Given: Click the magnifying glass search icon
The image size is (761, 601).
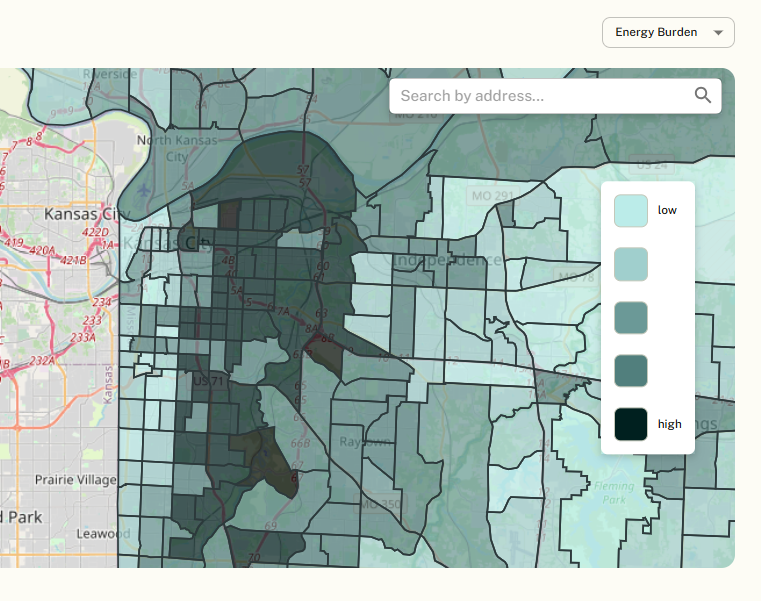Looking at the screenshot, I should [702, 96].
